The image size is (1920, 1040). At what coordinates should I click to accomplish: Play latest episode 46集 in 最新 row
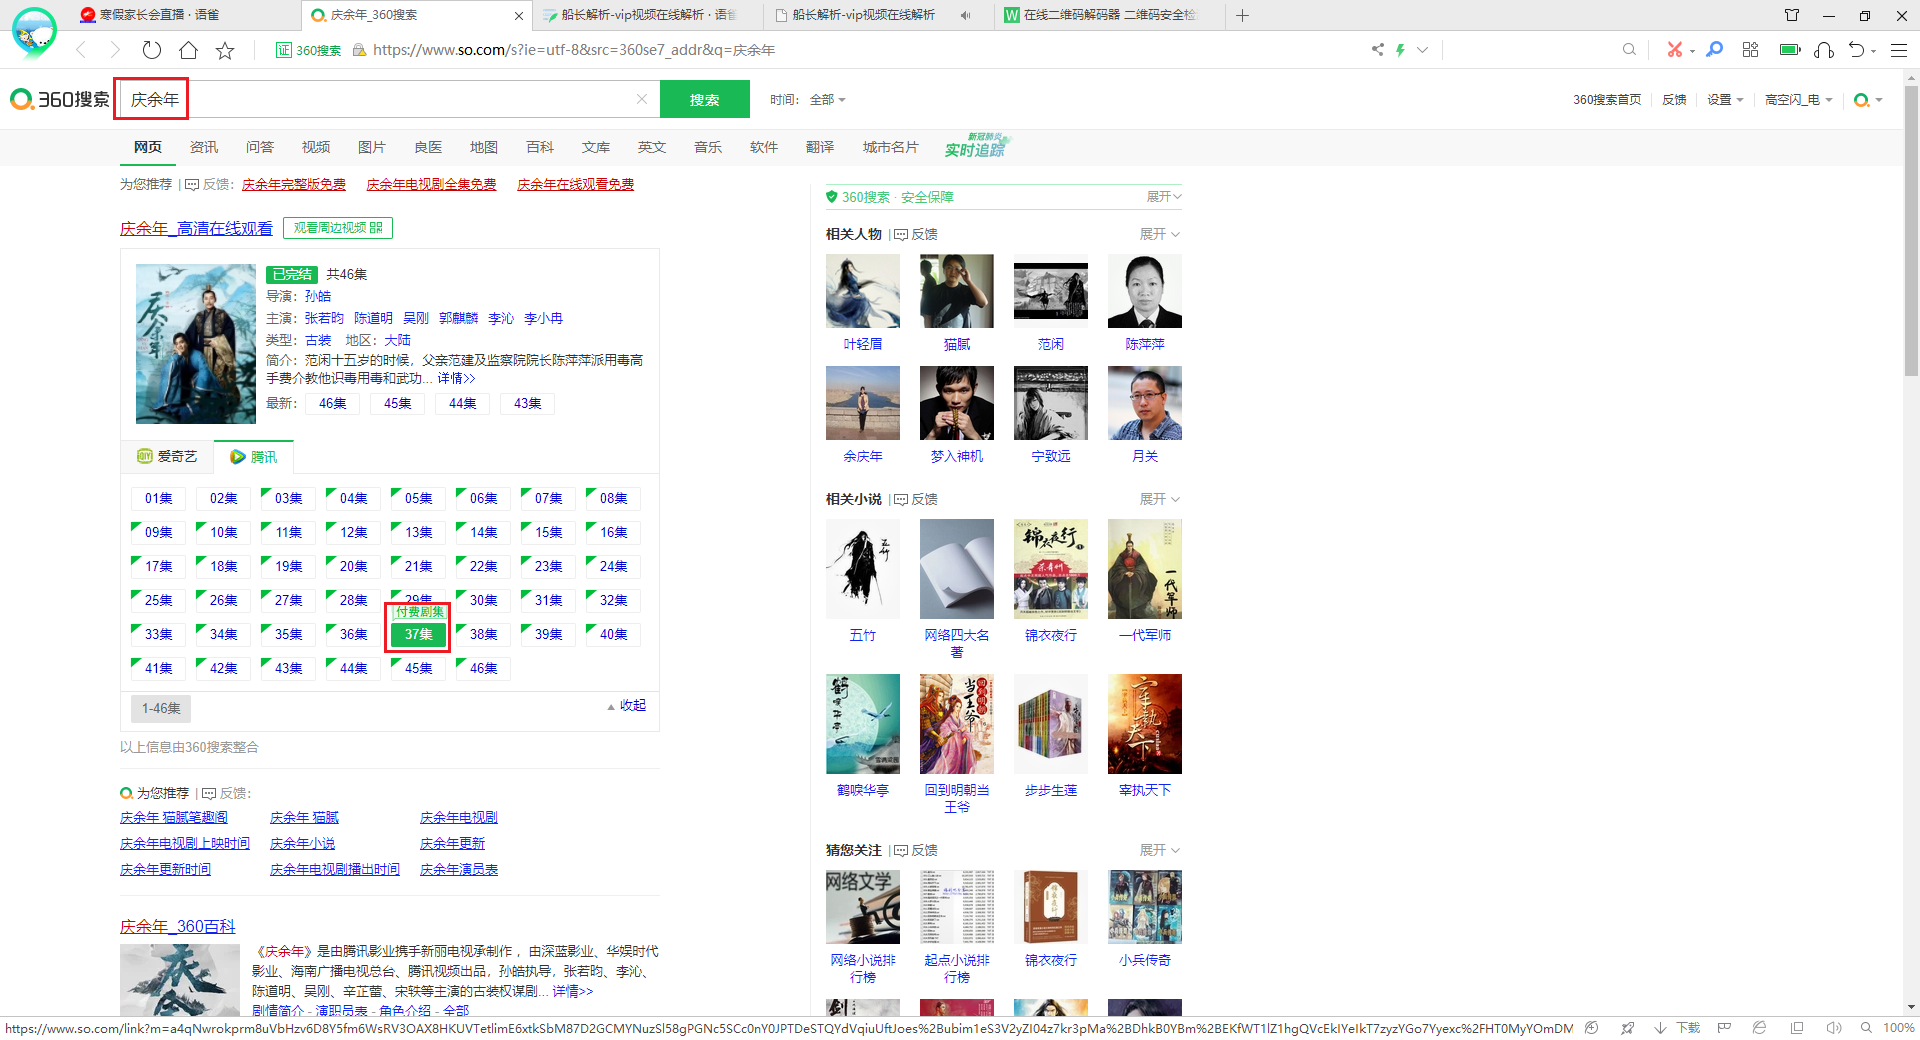(x=333, y=403)
